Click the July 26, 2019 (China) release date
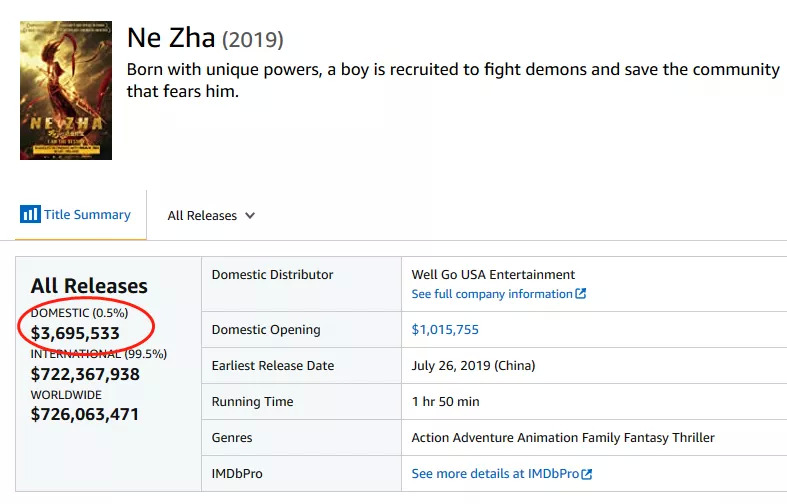Viewport: 787px width, 504px height. click(x=473, y=366)
